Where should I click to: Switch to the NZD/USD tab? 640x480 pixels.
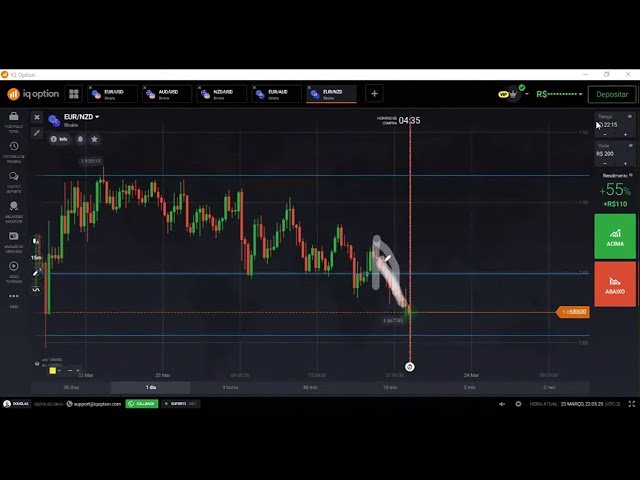point(222,94)
